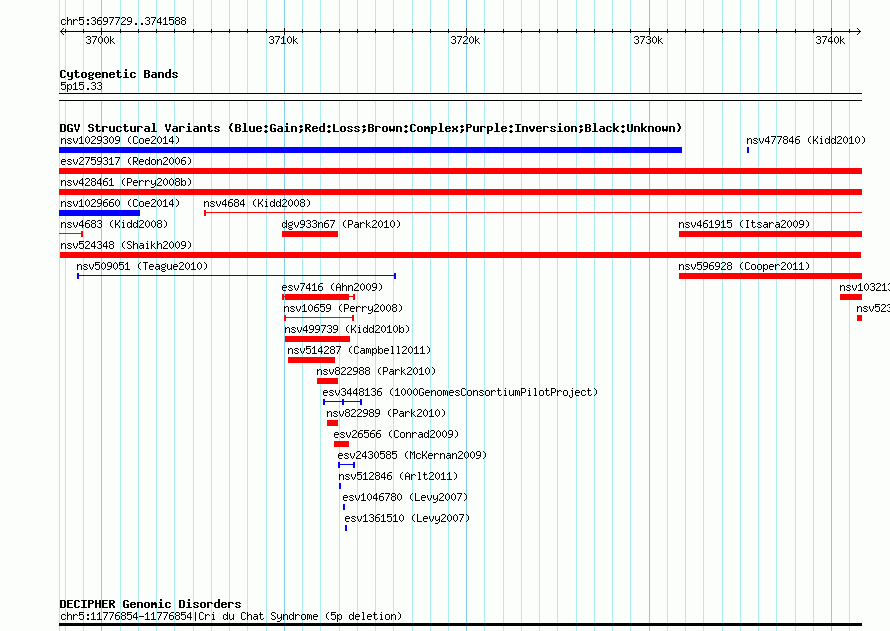Click the small red nsv822989 bar
The width and height of the screenshot is (890, 631).
pyautogui.click(x=333, y=423)
